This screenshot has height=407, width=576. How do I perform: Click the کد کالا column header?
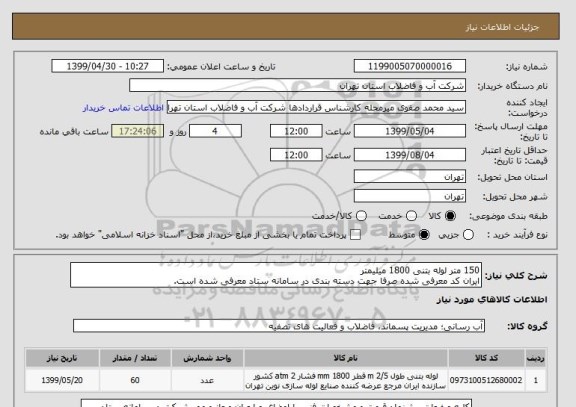coord(486,358)
